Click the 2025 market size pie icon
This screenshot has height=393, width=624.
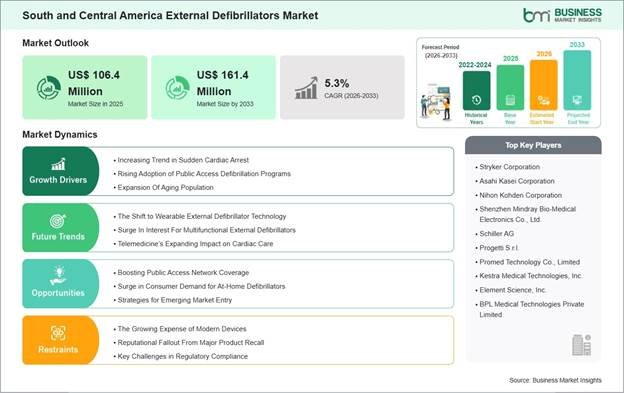(49, 88)
